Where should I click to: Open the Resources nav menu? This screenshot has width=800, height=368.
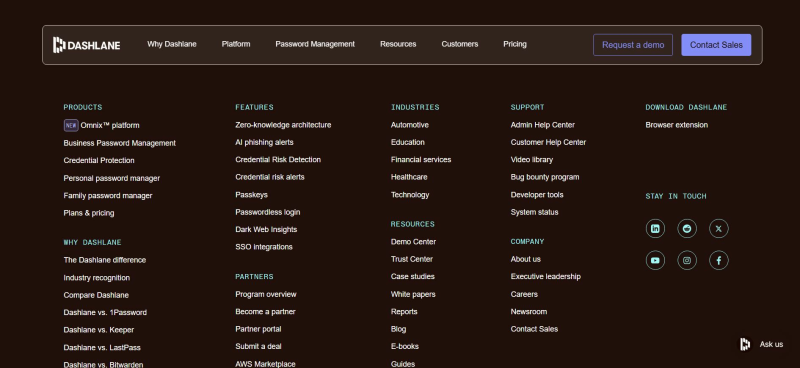(398, 44)
